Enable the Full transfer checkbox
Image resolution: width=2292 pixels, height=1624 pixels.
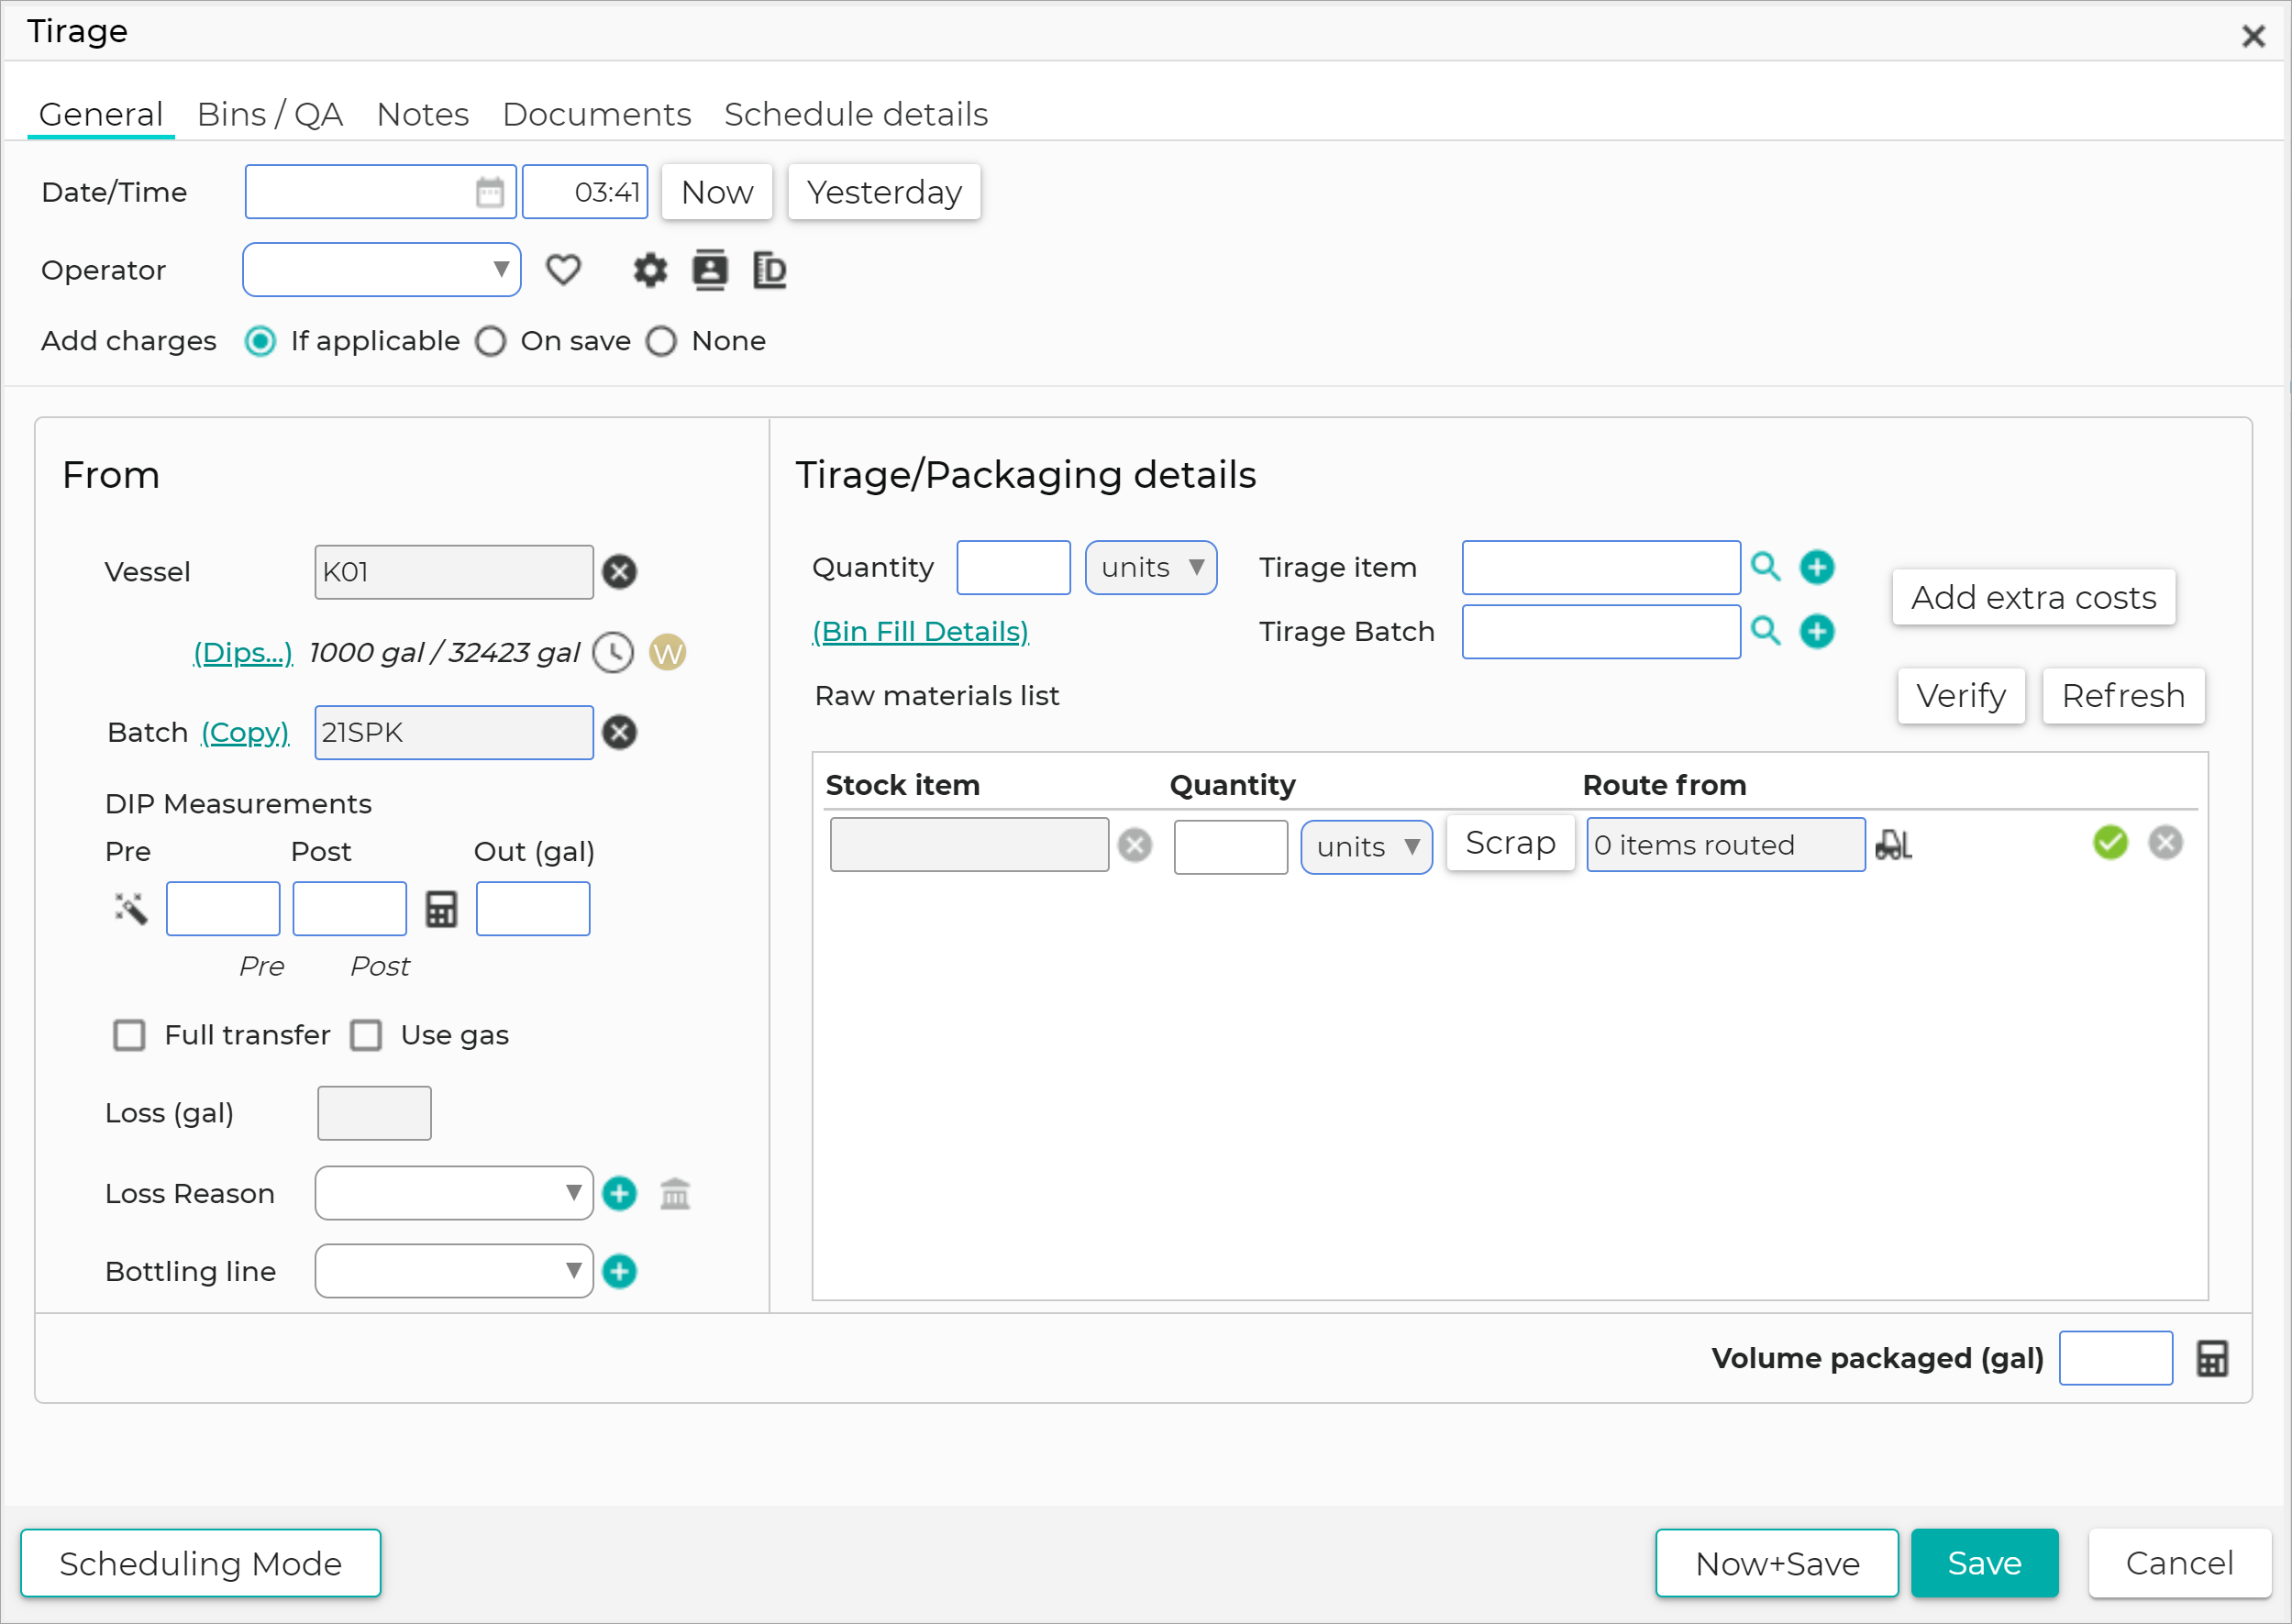pyautogui.click(x=129, y=1035)
